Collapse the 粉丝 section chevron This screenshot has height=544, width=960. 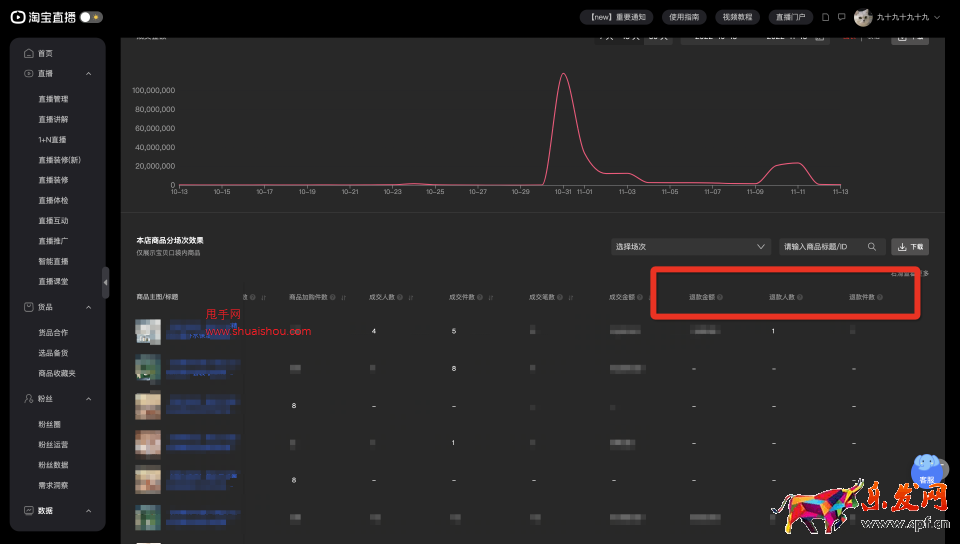(x=89, y=399)
